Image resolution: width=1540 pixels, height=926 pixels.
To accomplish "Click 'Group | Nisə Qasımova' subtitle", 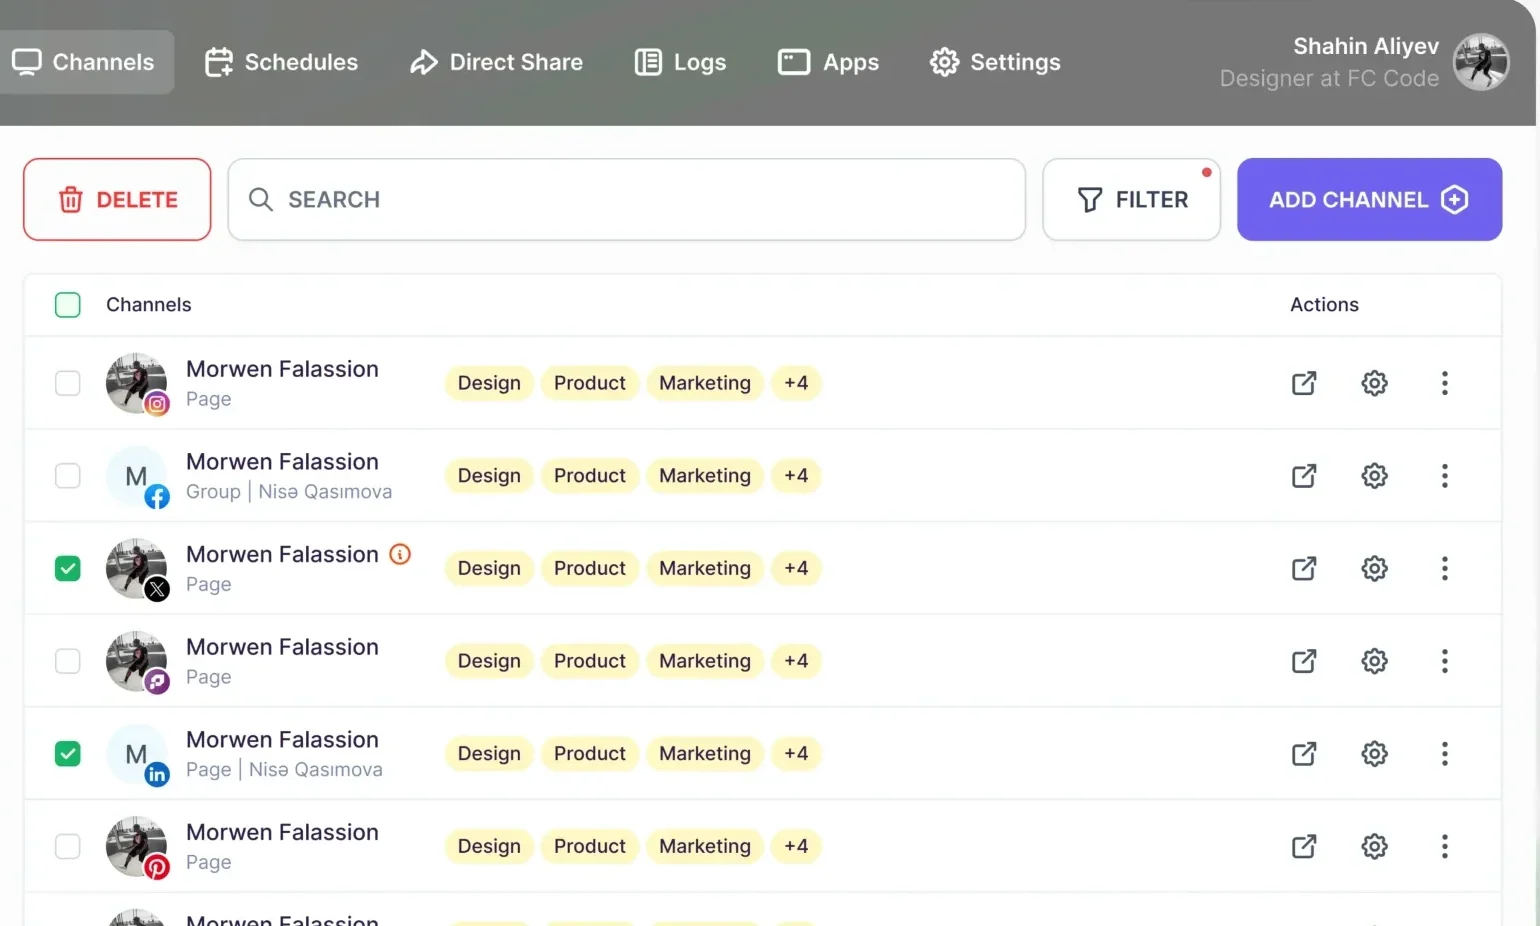I will pos(289,492).
